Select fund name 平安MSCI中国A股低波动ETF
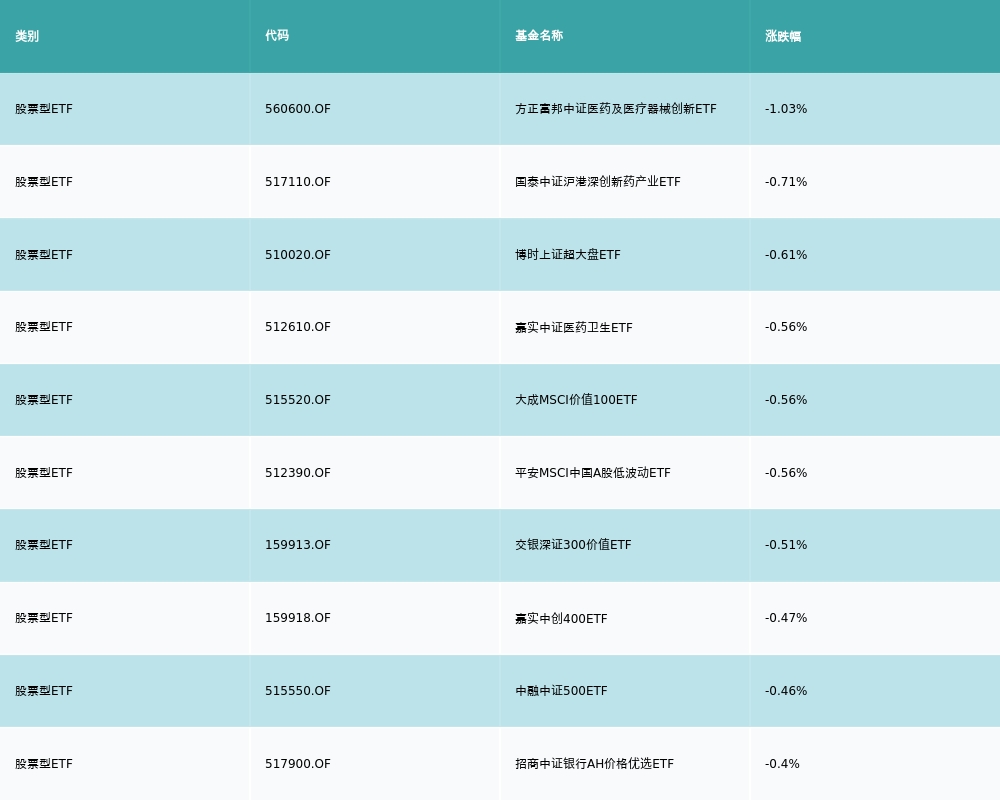This screenshot has width=1000, height=800. point(592,473)
